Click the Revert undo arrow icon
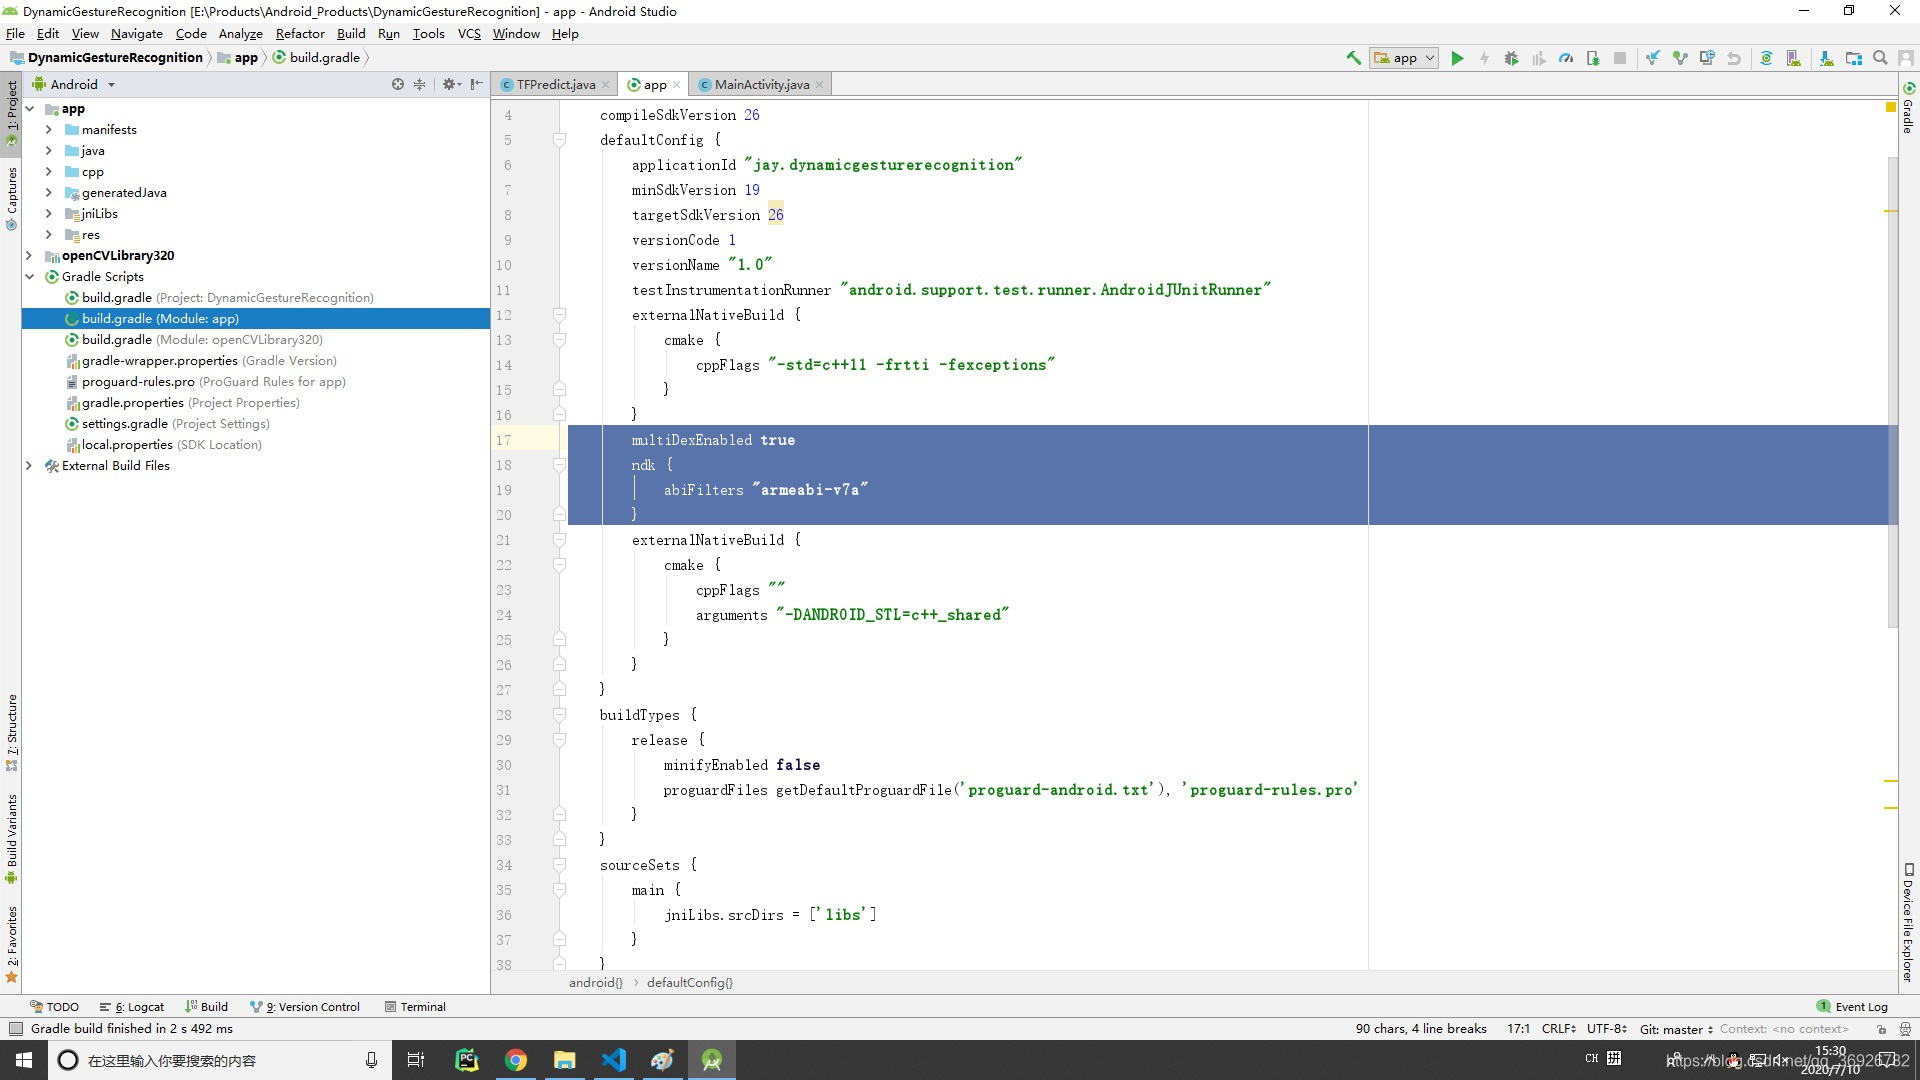1920x1080 pixels. (x=1734, y=58)
